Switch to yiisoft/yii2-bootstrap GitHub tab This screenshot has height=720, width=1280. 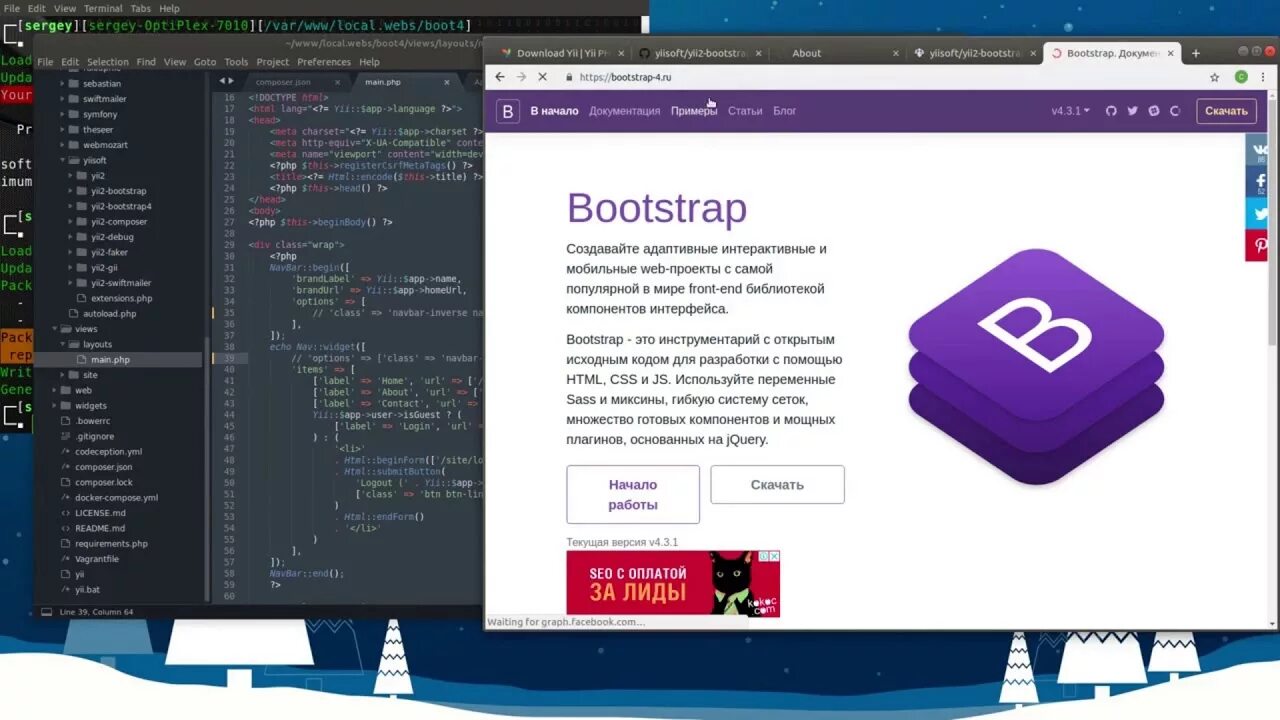point(699,53)
